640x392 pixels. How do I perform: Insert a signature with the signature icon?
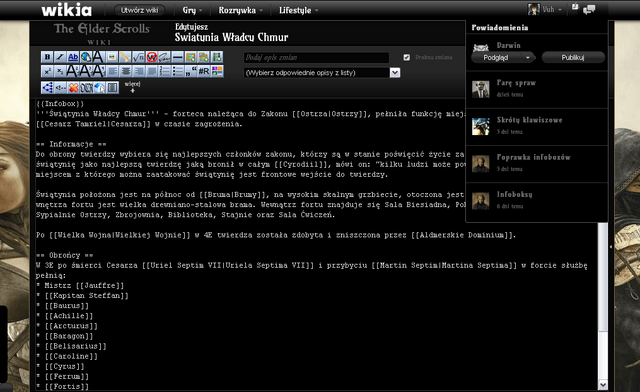[164, 57]
